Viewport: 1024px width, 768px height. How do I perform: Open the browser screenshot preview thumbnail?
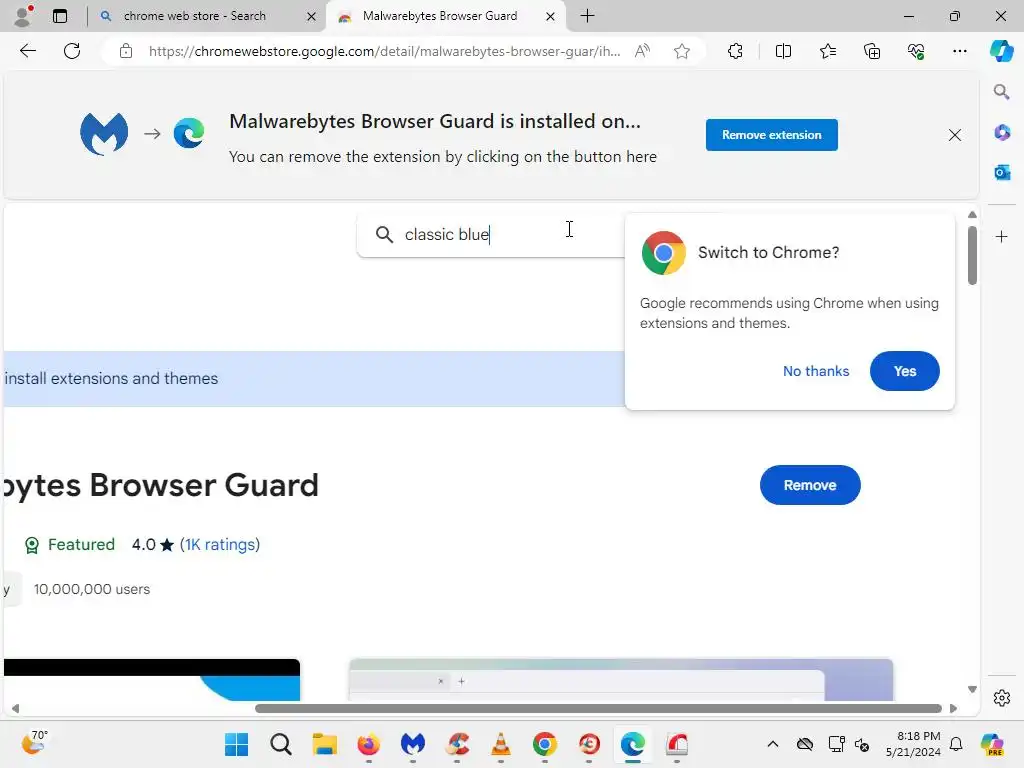click(620, 679)
